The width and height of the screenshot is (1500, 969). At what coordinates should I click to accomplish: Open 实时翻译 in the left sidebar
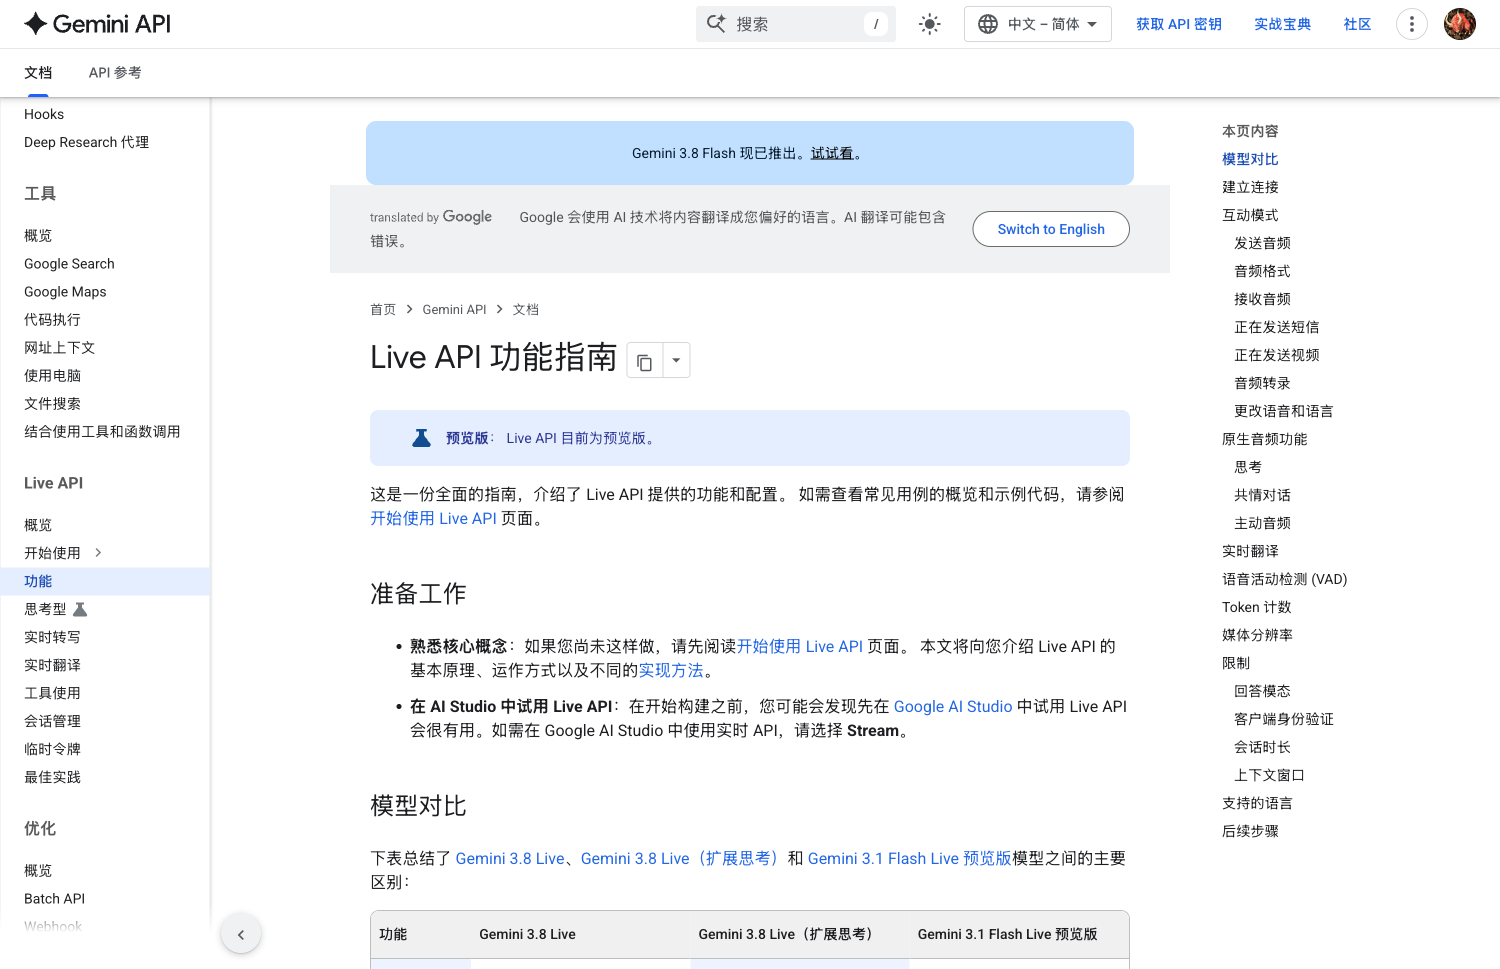pyautogui.click(x=52, y=665)
